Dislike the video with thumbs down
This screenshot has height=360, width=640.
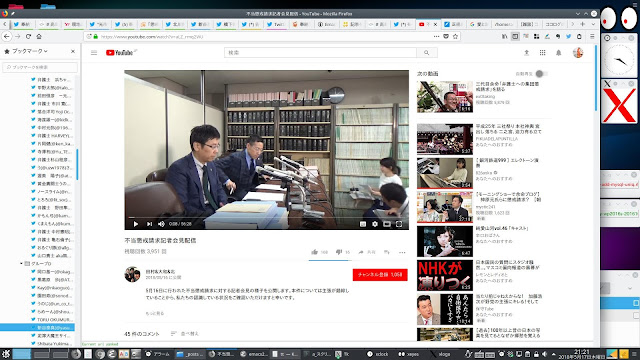339,252
